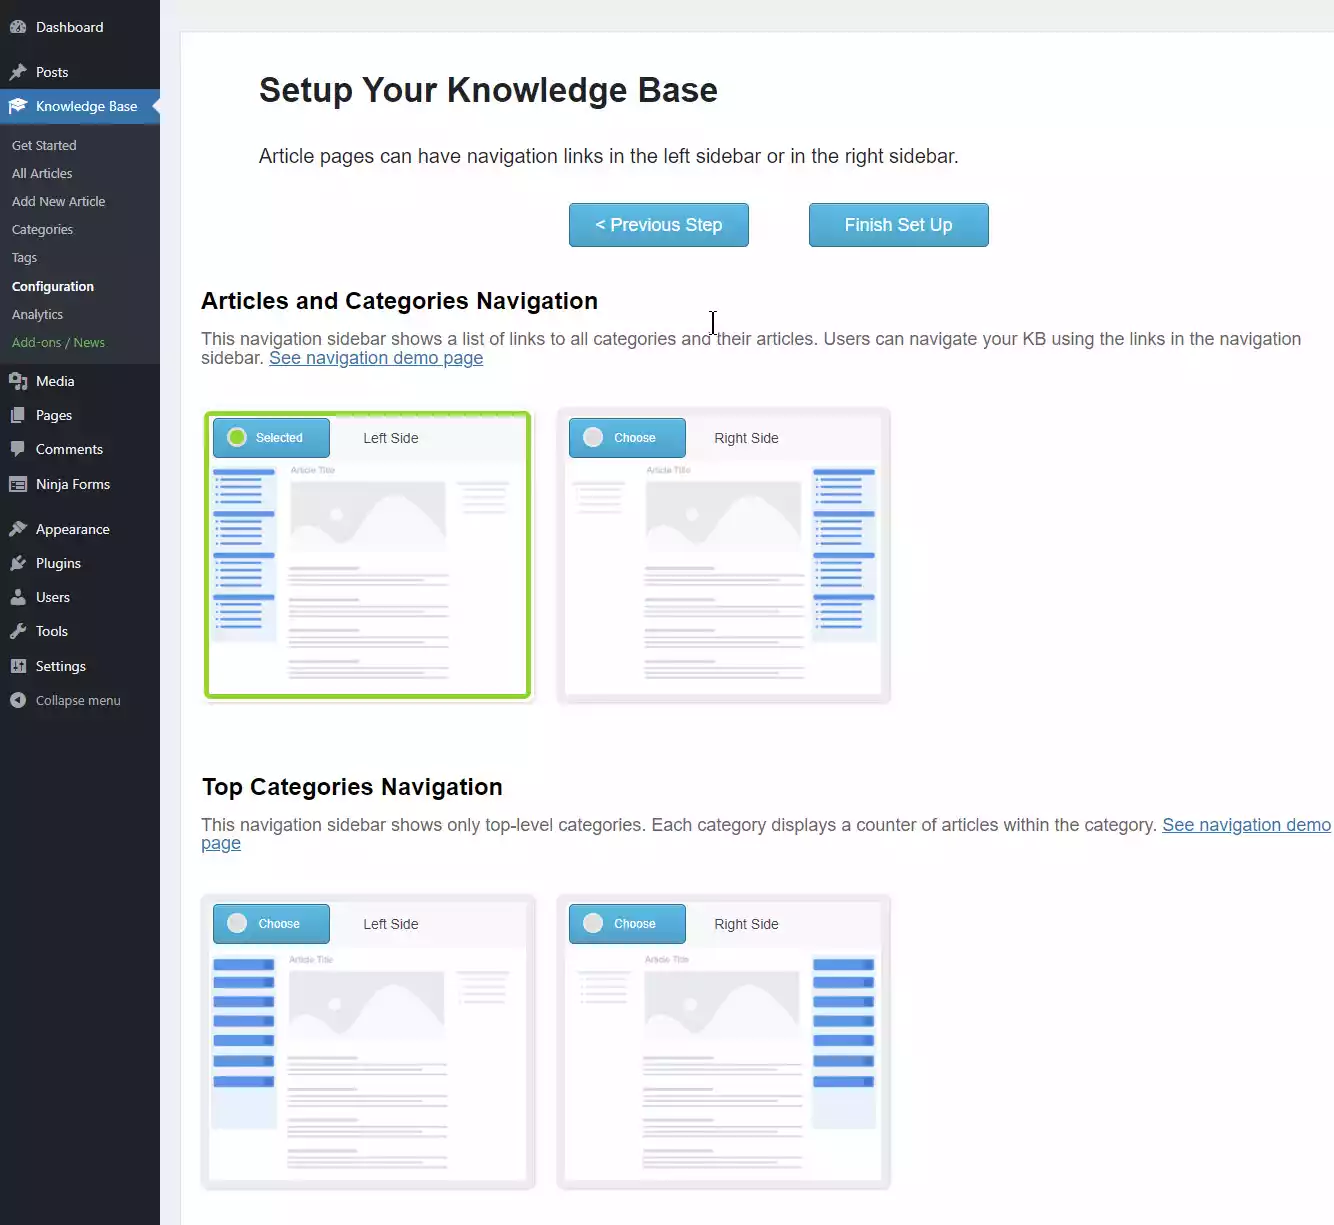Image resolution: width=1334 pixels, height=1225 pixels.
Task: Click the Selected radio on Left Side layout
Action: (237, 437)
